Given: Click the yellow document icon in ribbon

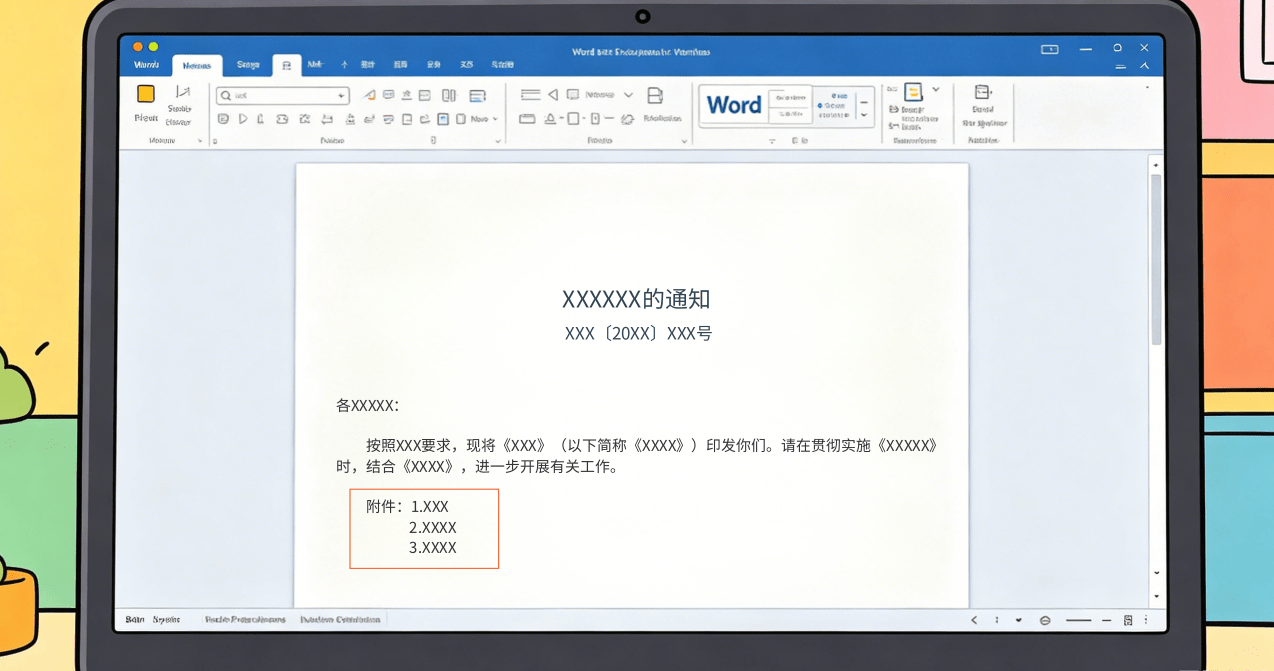Looking at the screenshot, I should 913,92.
